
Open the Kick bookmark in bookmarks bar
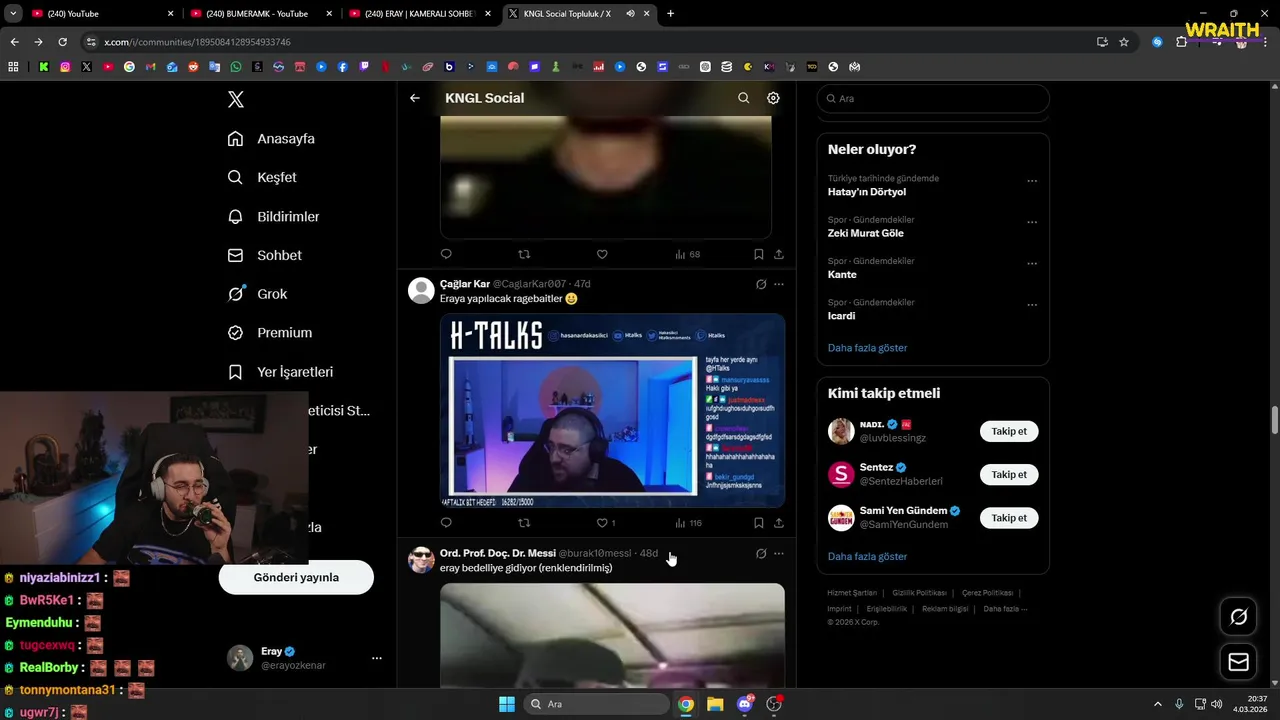pyautogui.click(x=44, y=67)
